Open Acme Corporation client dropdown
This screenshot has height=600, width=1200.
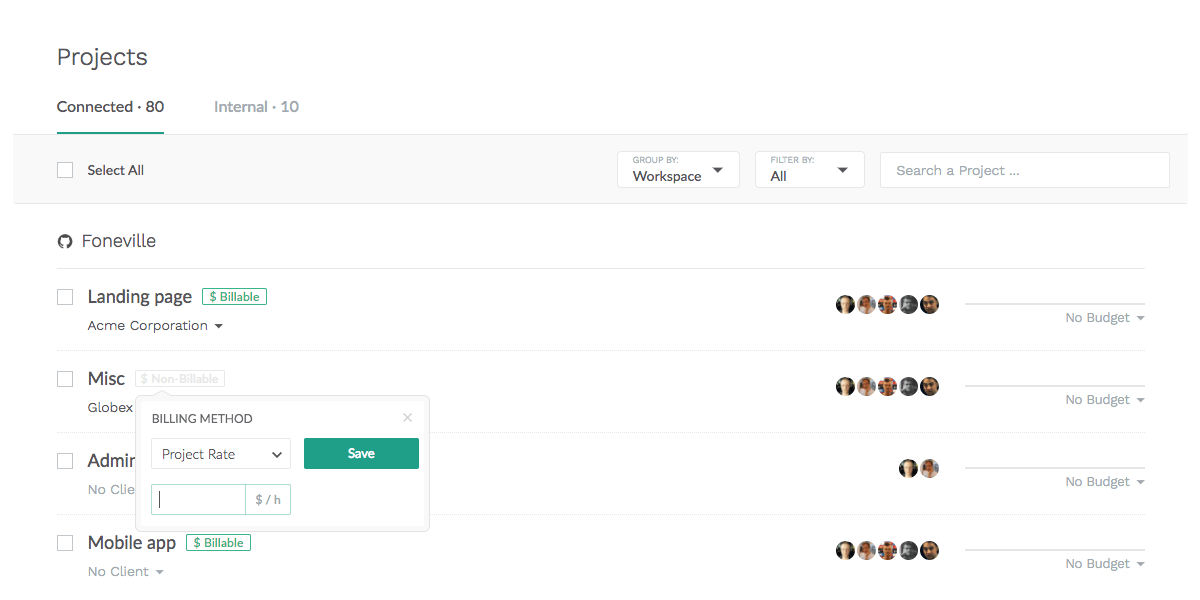[155, 326]
